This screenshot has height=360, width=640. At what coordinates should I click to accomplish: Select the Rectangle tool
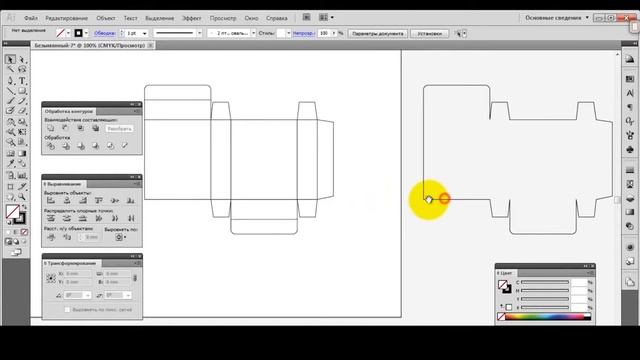coord(22,91)
